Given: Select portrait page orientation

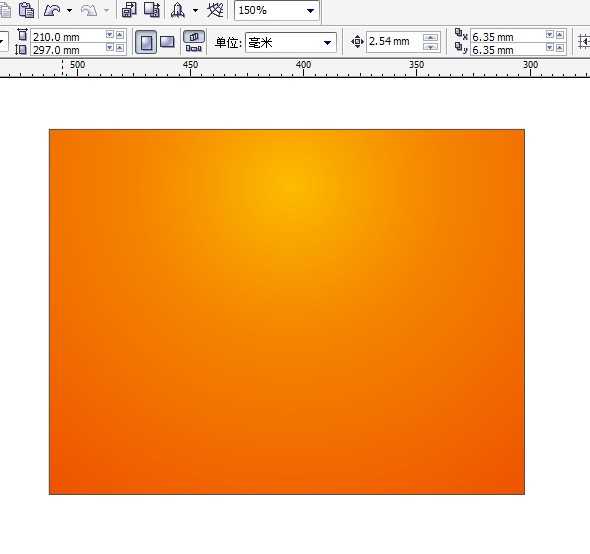Looking at the screenshot, I should coord(146,42).
